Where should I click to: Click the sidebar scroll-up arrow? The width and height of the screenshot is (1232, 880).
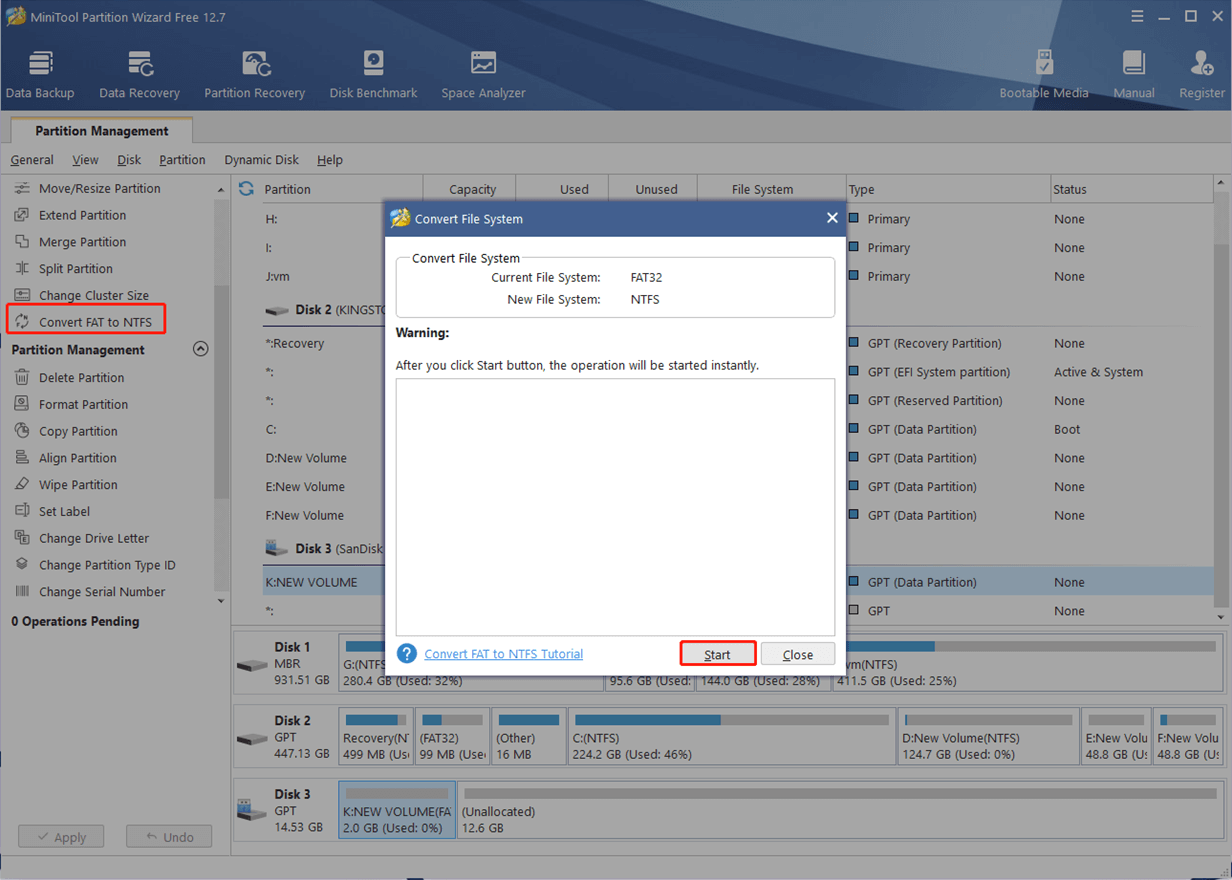pos(221,189)
